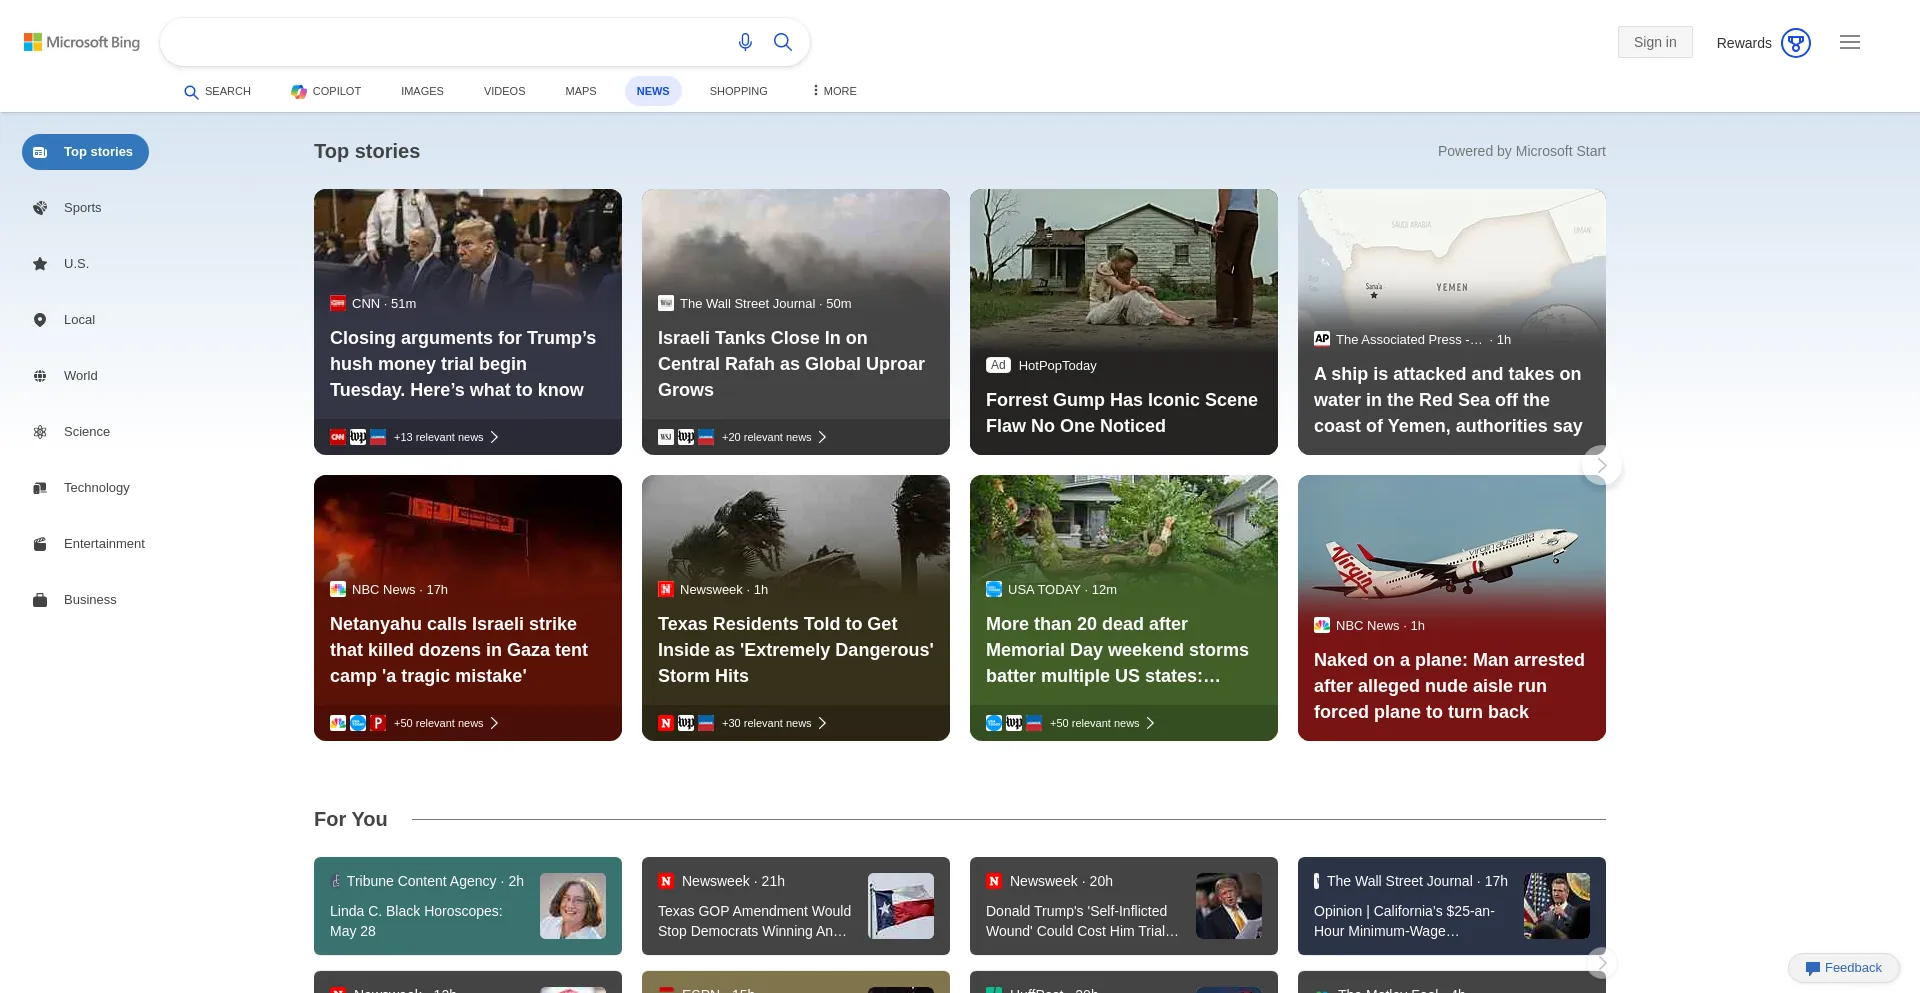Click the Powered by Microsoft Start text
This screenshot has height=993, width=1920.
(x=1521, y=151)
